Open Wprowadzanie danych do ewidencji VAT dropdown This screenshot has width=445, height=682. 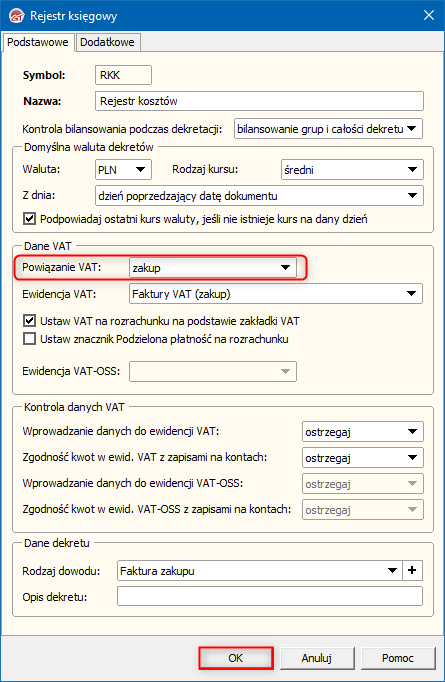362,431
